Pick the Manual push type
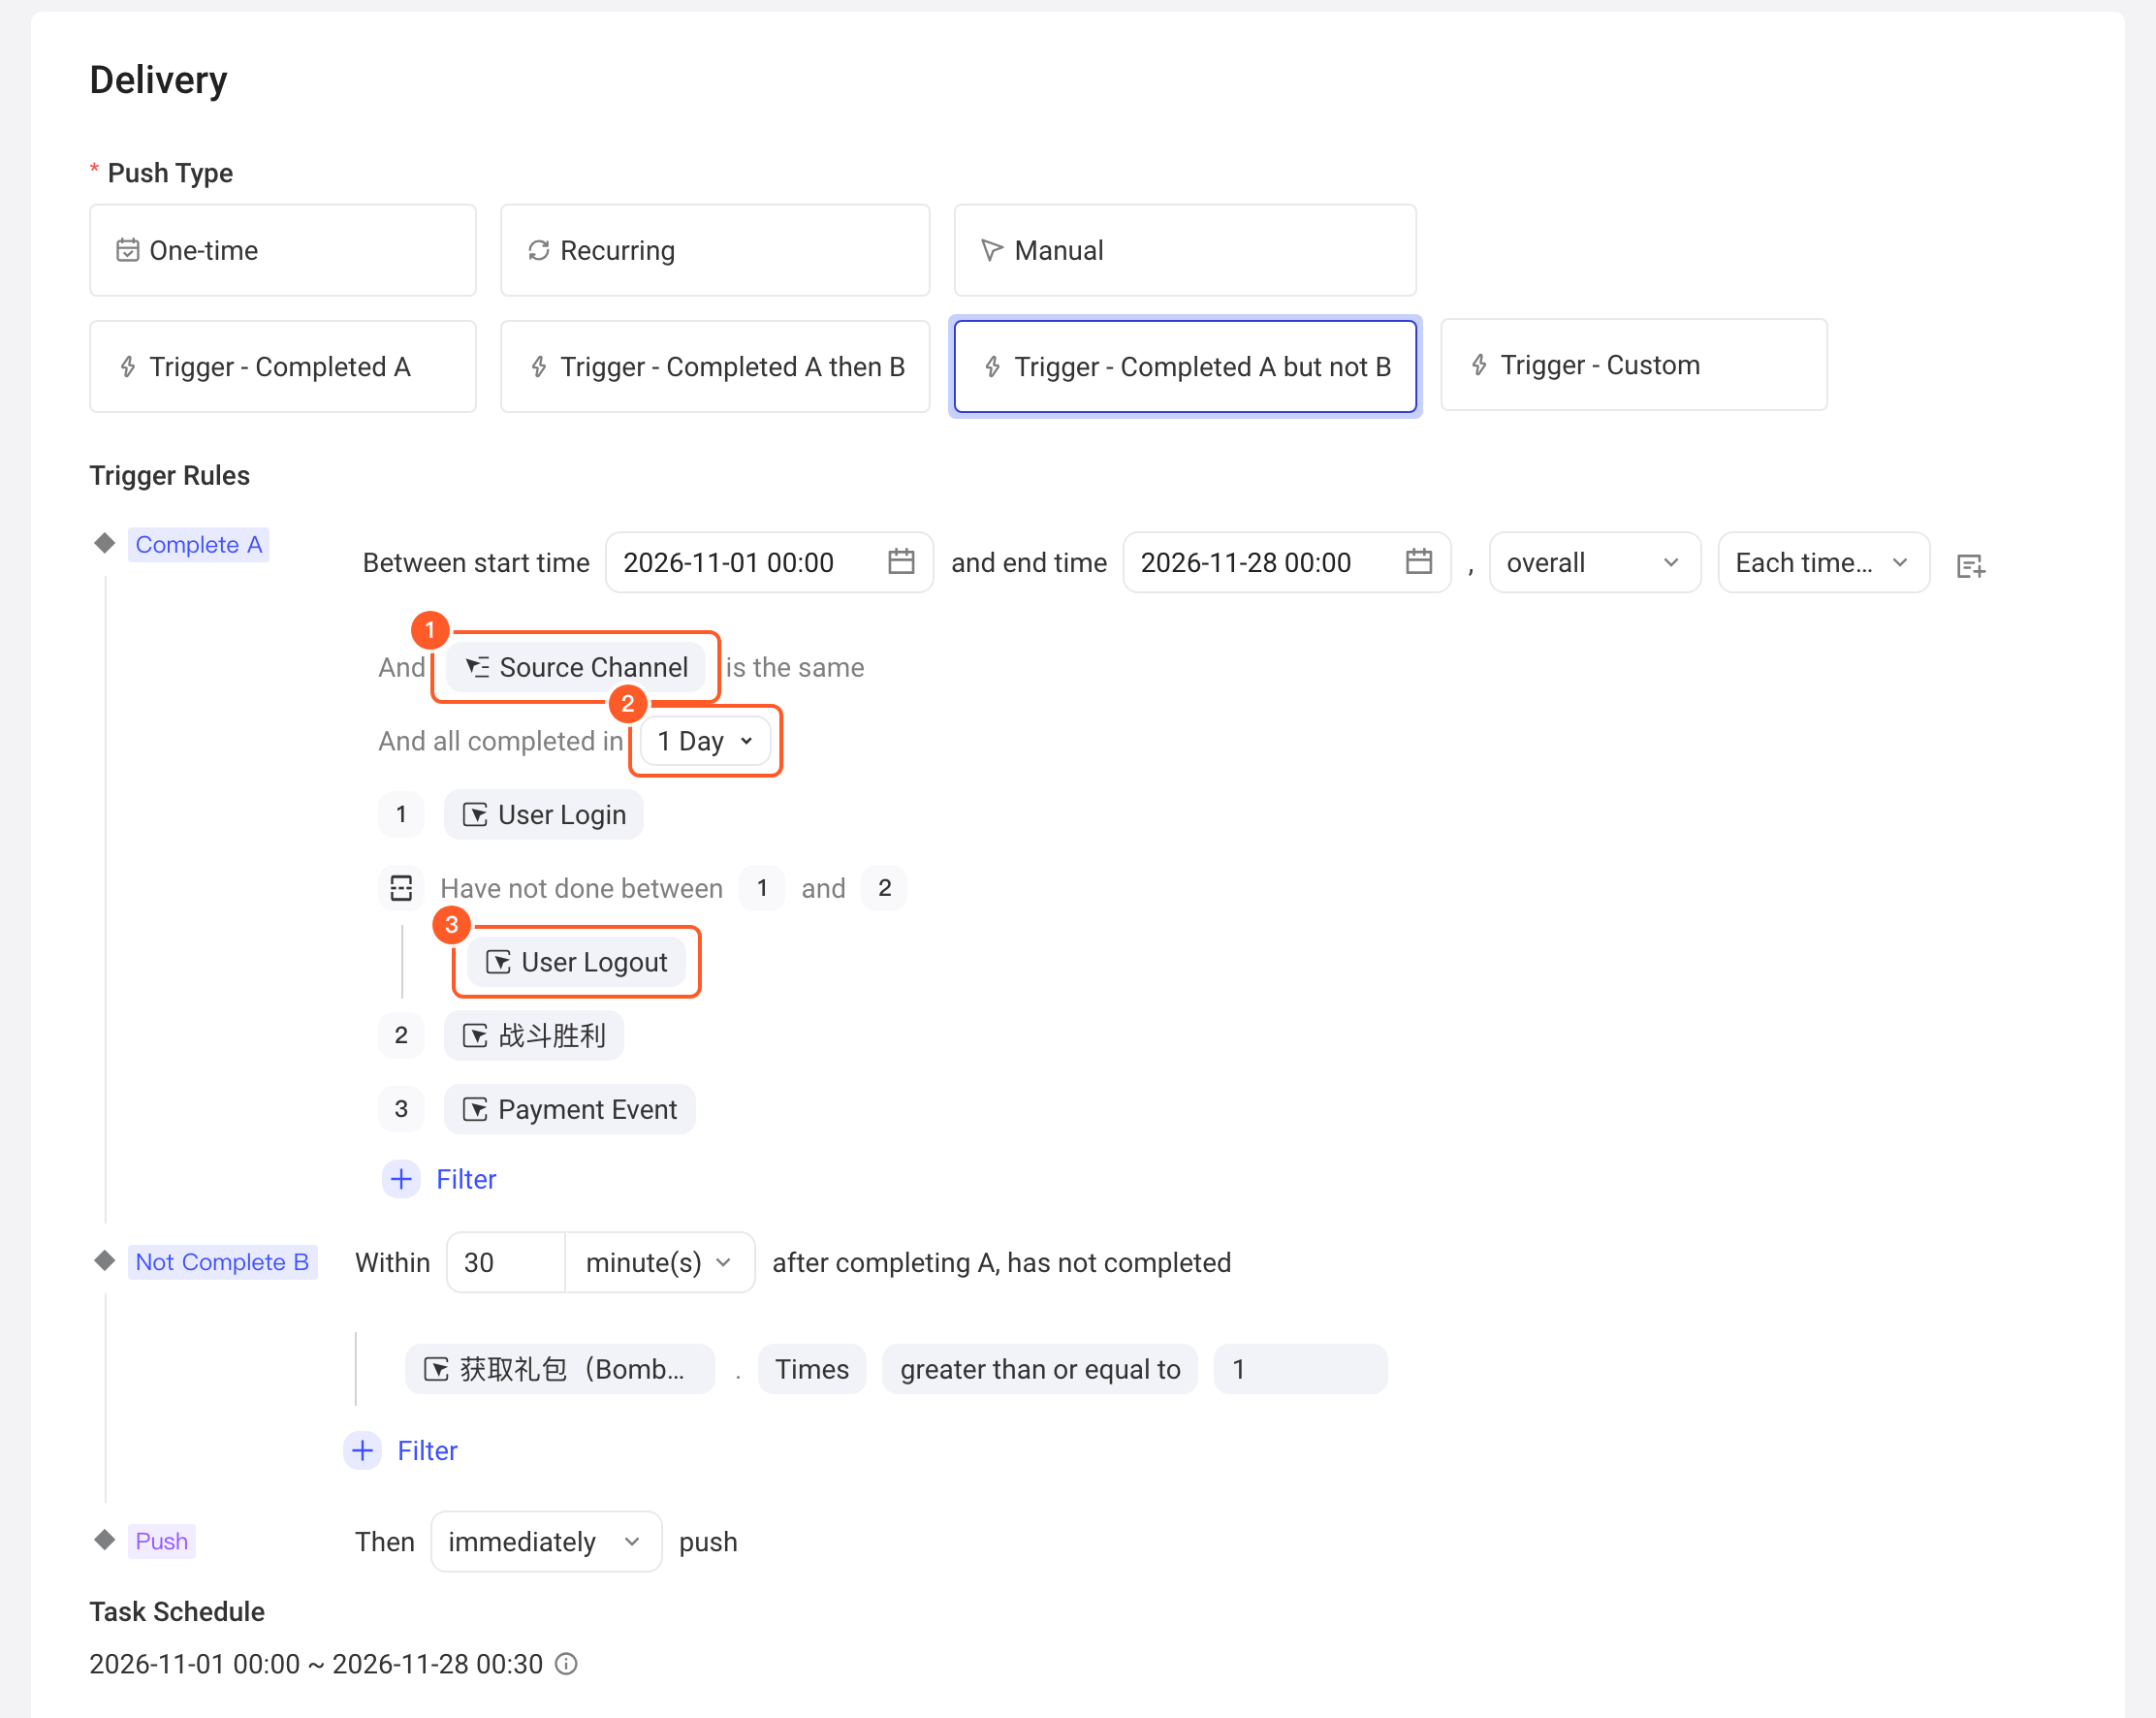 coord(1185,250)
